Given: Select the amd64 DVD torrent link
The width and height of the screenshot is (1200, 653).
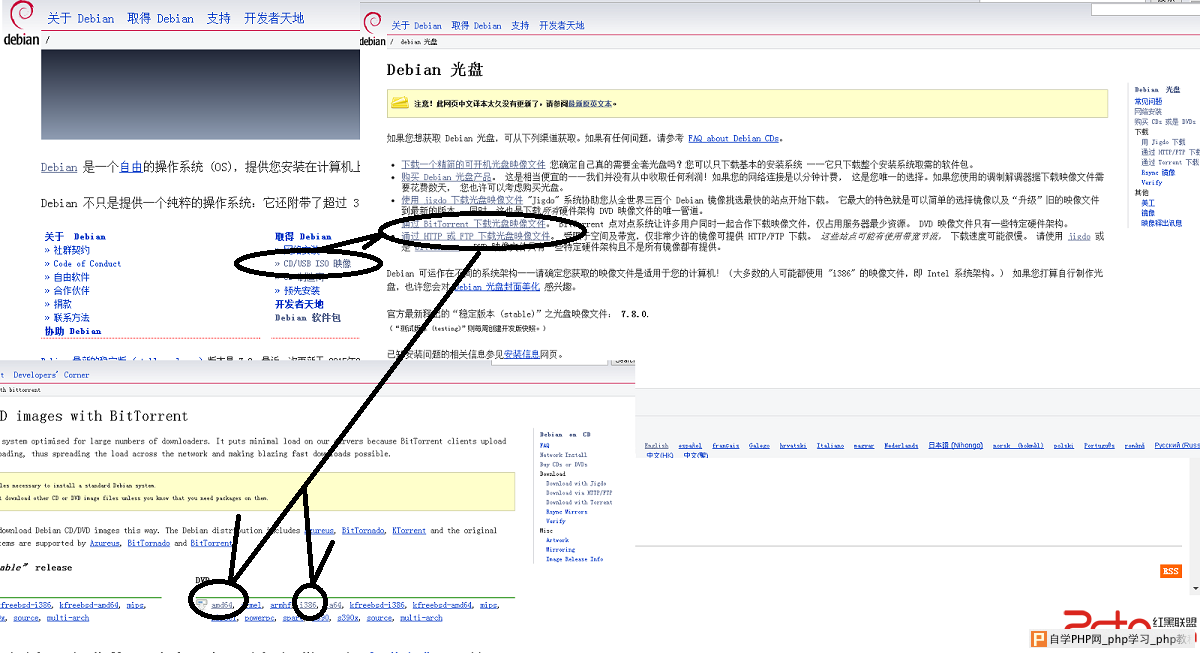Looking at the screenshot, I should click(x=222, y=605).
